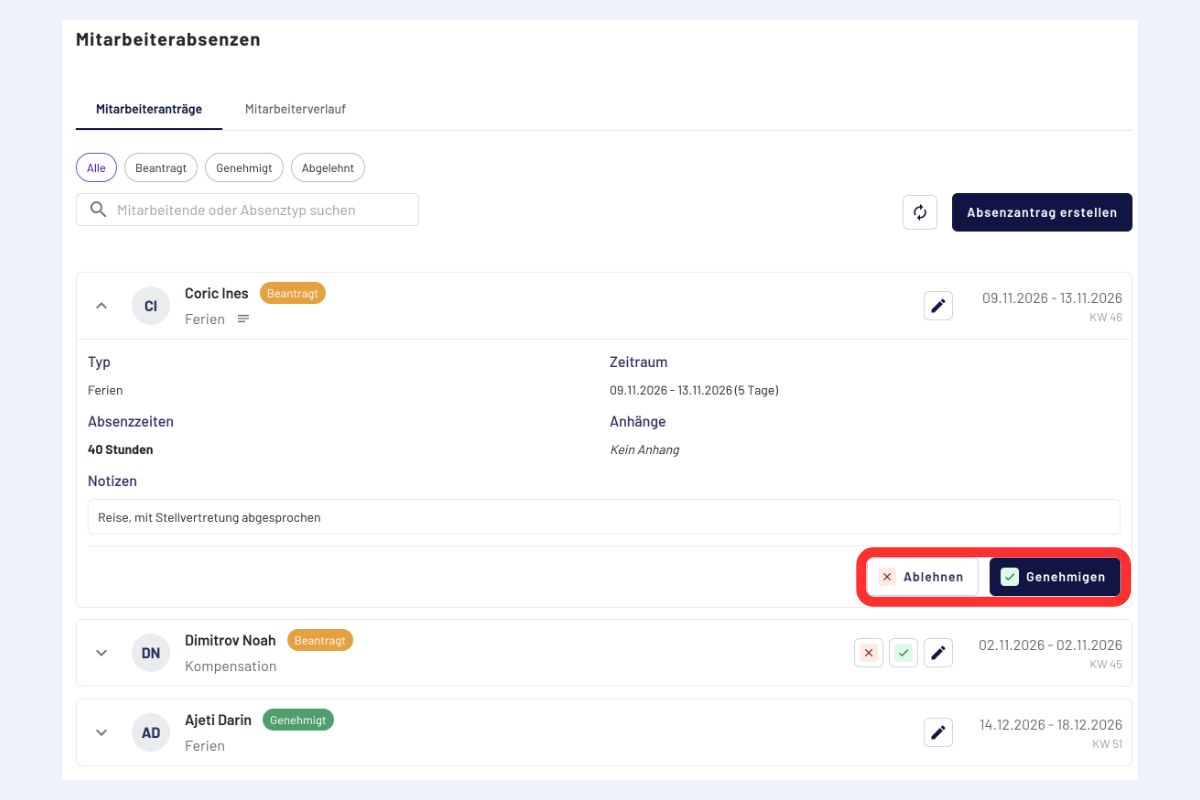Approve Dimitrov Noah's request with the green check icon

pyautogui.click(x=903, y=653)
